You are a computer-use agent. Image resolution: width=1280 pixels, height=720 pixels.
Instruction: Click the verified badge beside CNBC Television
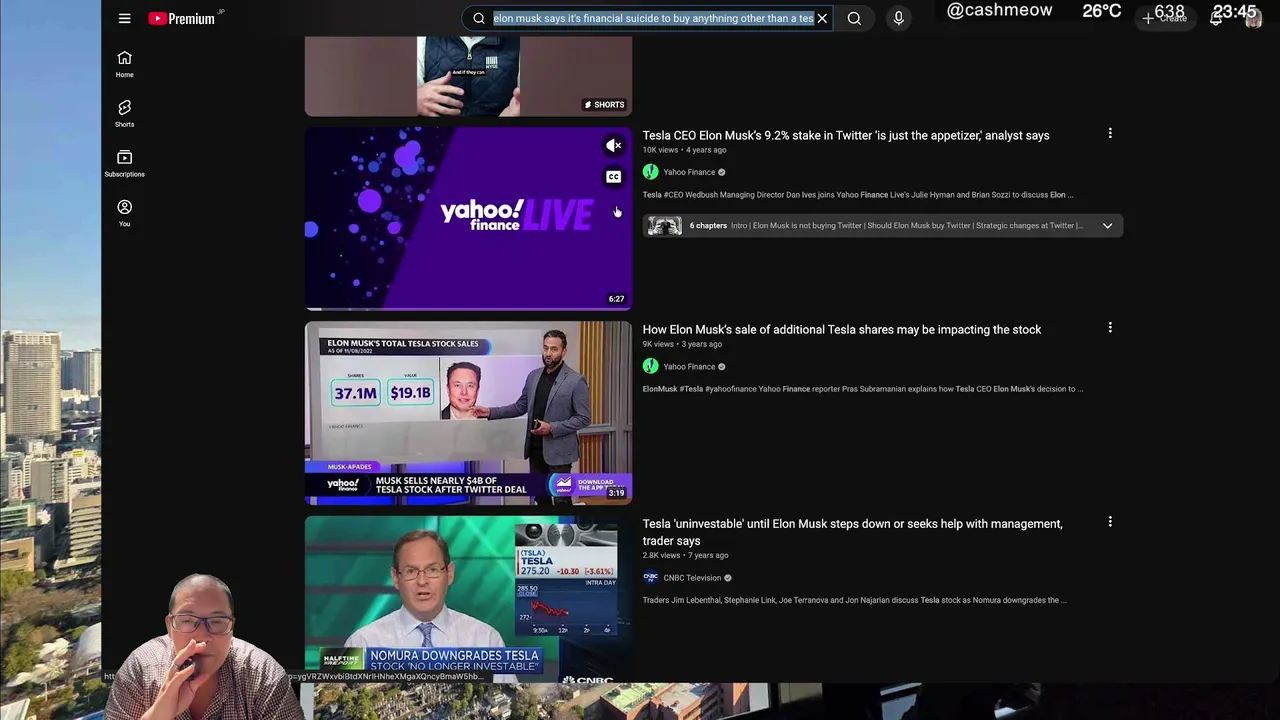pos(727,578)
